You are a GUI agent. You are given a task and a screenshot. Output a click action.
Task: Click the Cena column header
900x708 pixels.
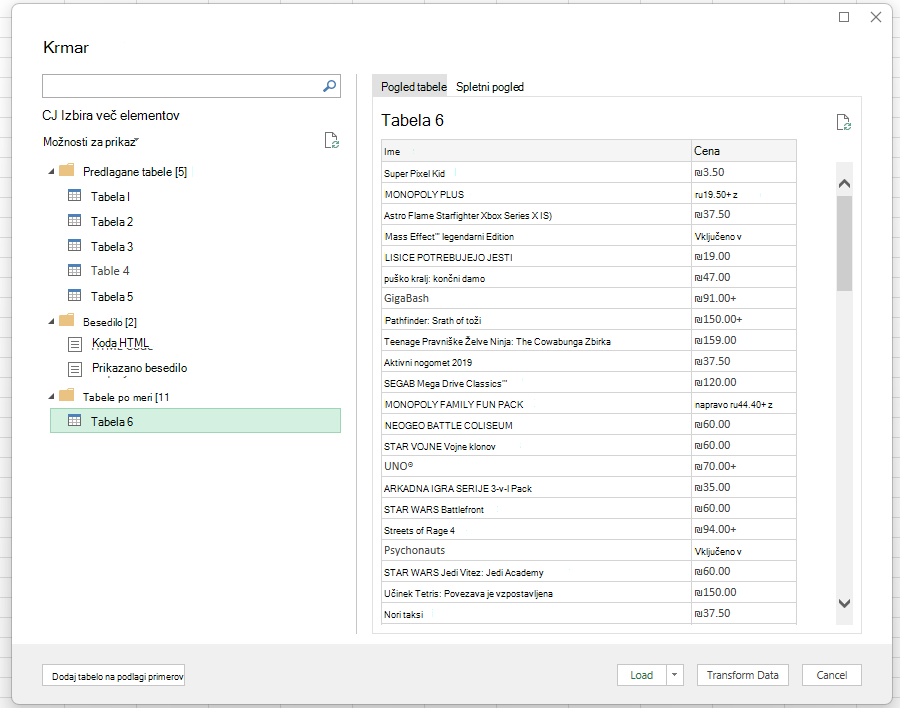[x=744, y=151]
